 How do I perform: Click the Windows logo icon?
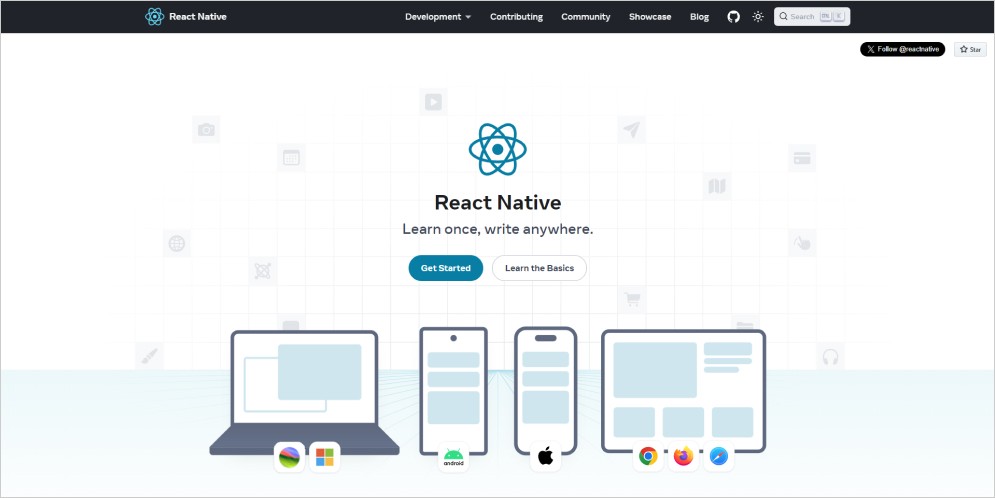(325, 457)
